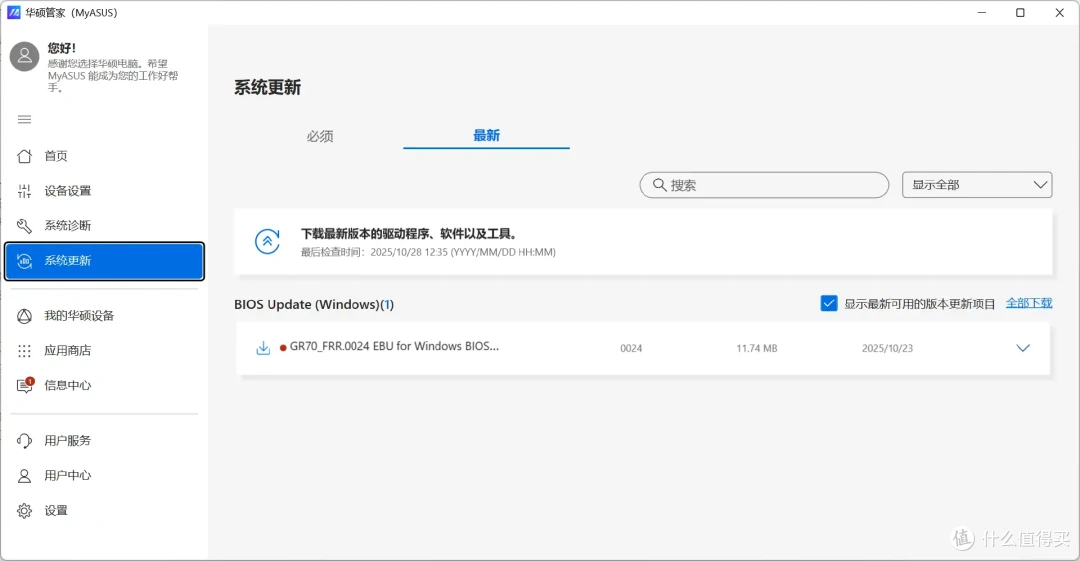Click the 11.74 MB size value
This screenshot has width=1080, height=561.
(756, 348)
